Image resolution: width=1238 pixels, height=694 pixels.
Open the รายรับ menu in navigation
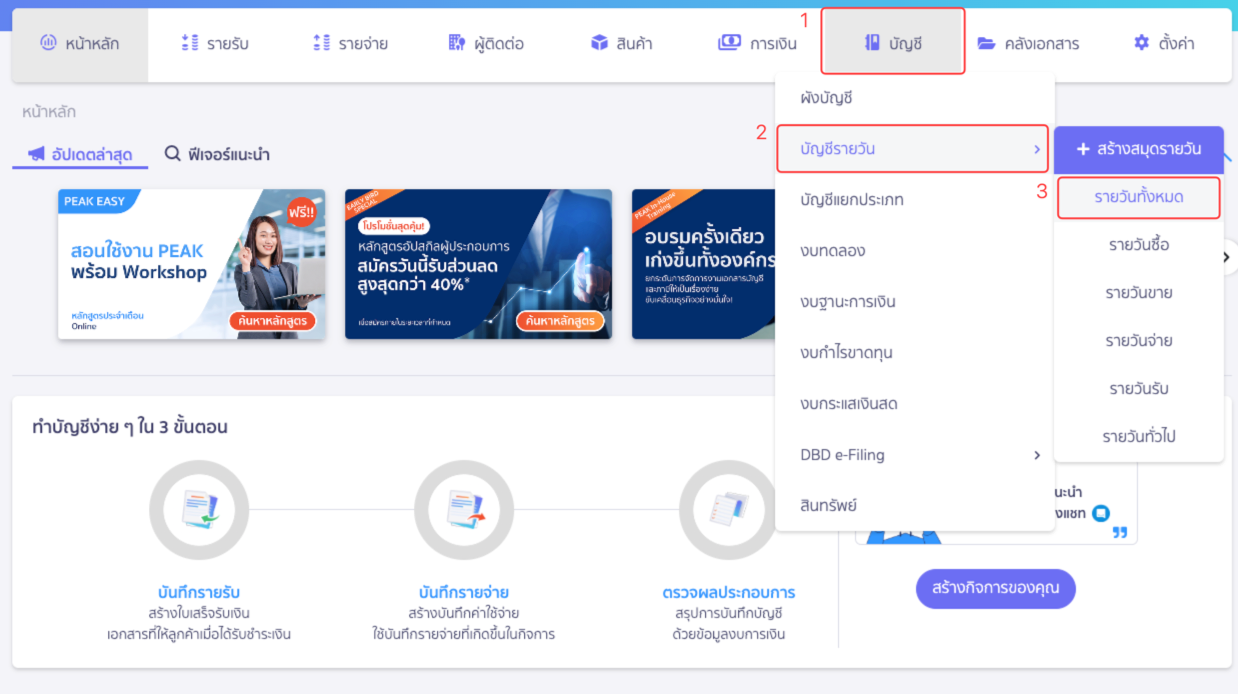pyautogui.click(x=214, y=44)
